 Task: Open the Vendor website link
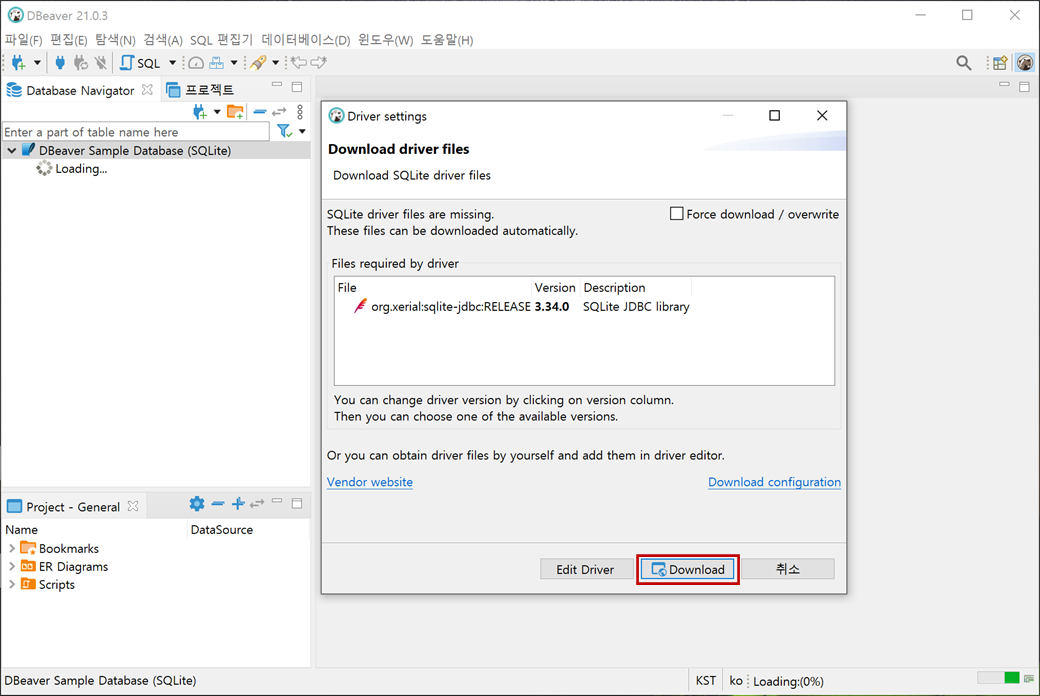point(369,482)
